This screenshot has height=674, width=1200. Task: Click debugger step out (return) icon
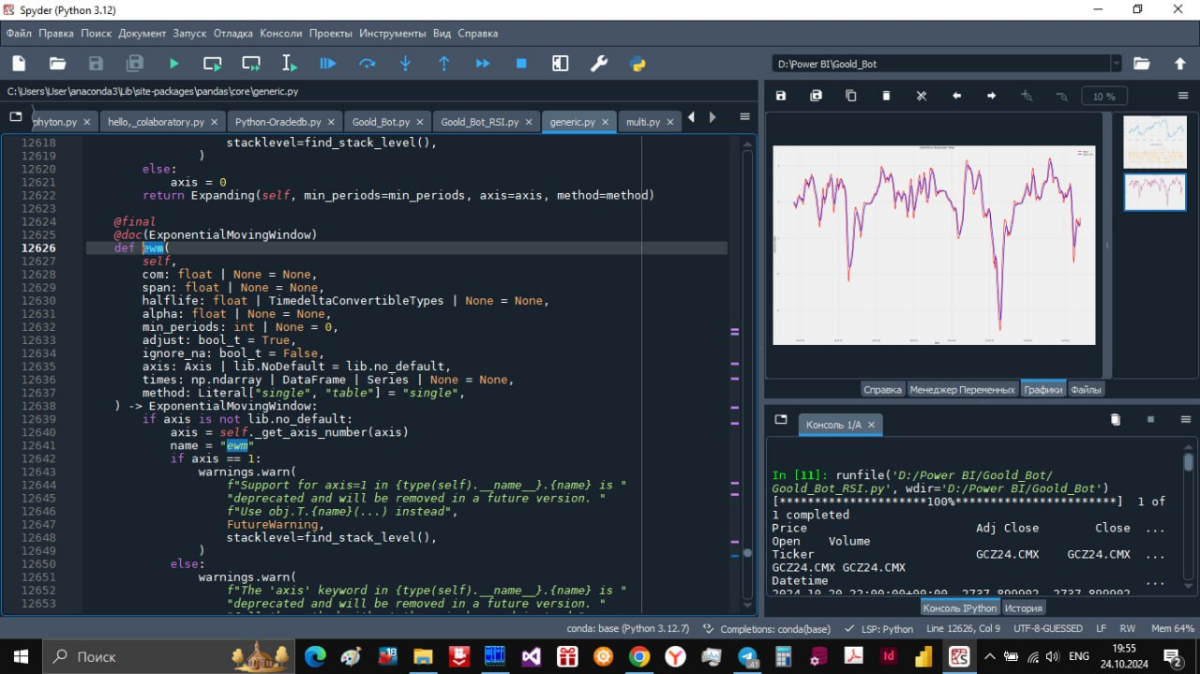click(444, 63)
